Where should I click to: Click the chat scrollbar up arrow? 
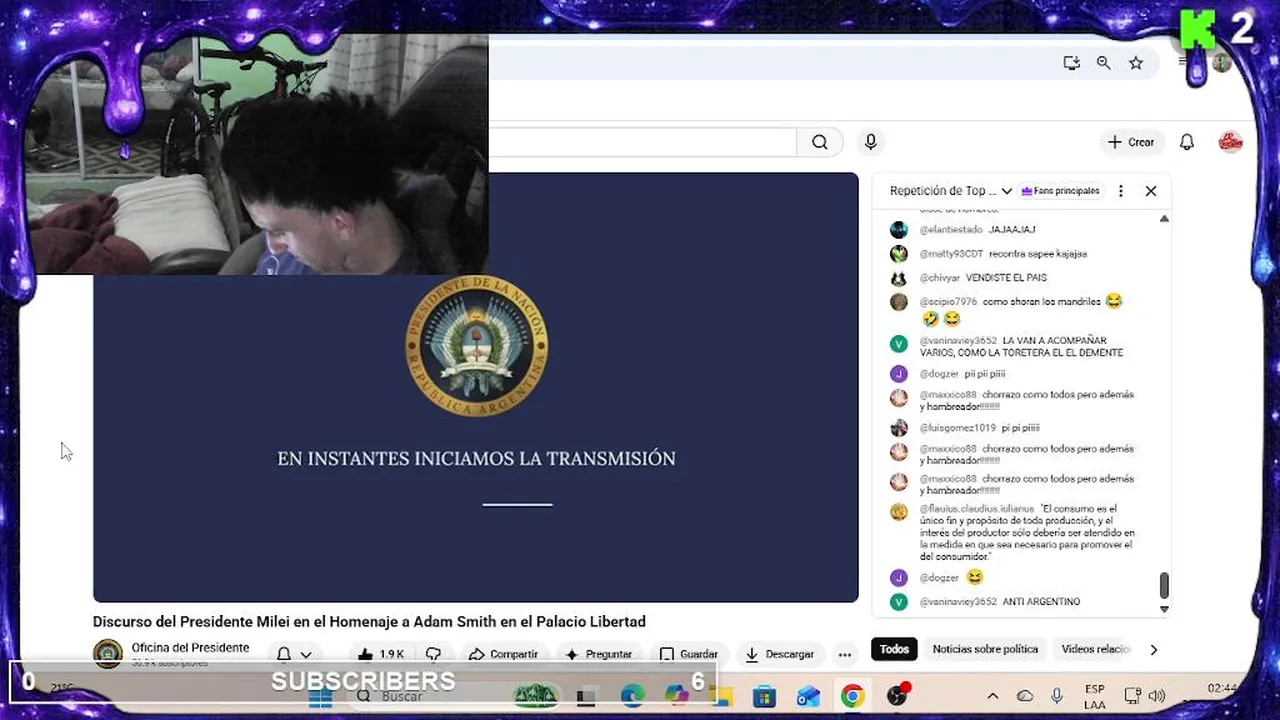[x=1164, y=219]
